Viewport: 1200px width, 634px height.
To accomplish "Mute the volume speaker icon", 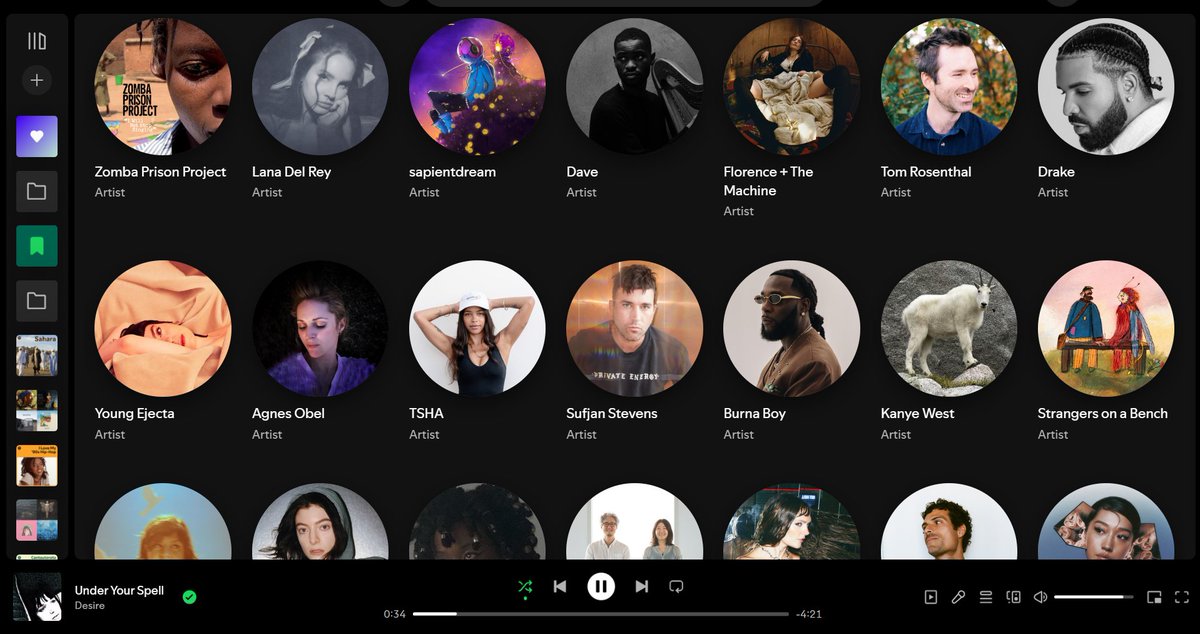I will pyautogui.click(x=1040, y=597).
